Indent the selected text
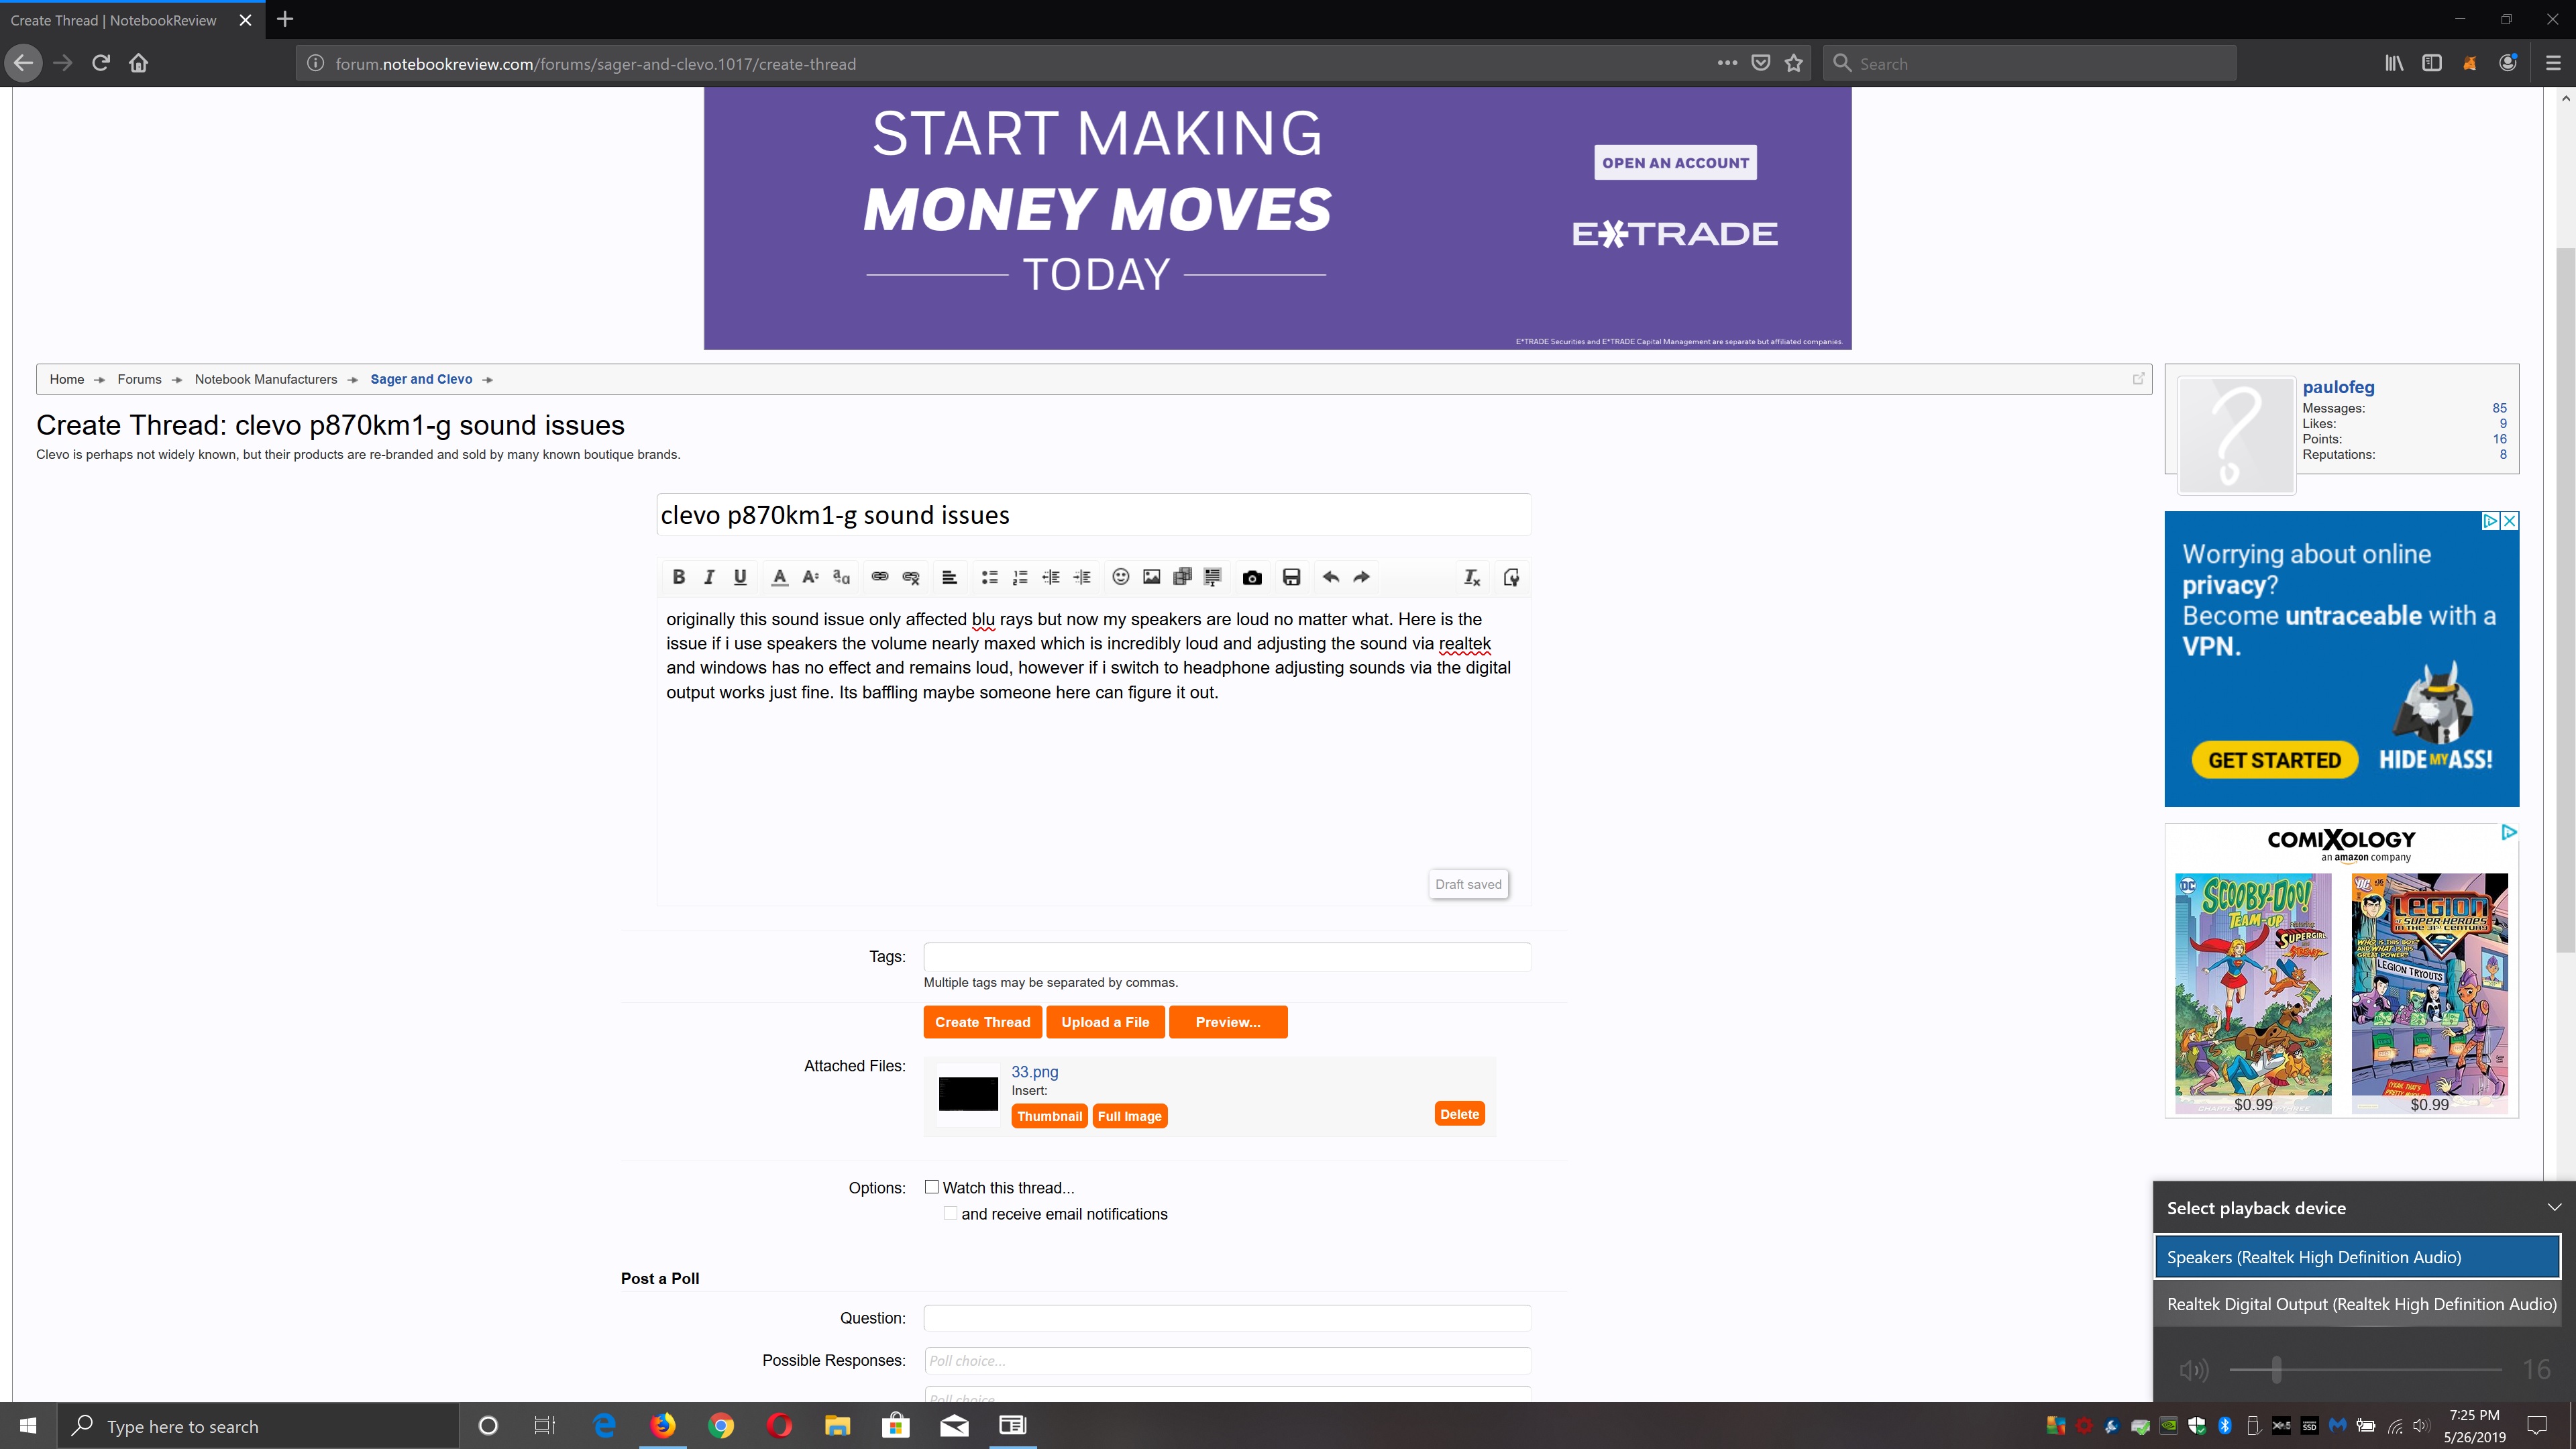 (x=1082, y=577)
